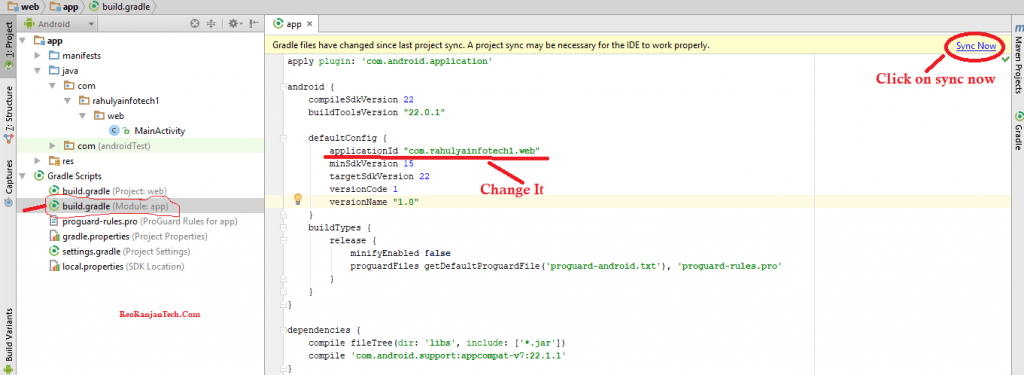Open the Gradle tool window

coord(1017,131)
